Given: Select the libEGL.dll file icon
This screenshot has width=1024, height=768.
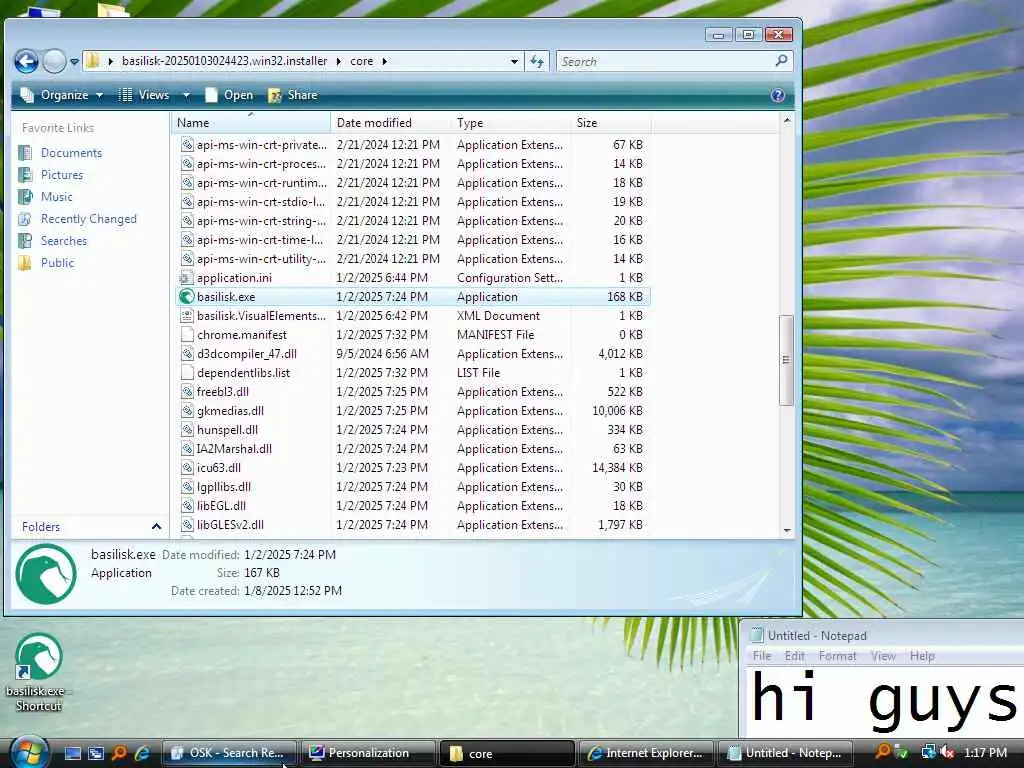Looking at the screenshot, I should click(187, 505).
